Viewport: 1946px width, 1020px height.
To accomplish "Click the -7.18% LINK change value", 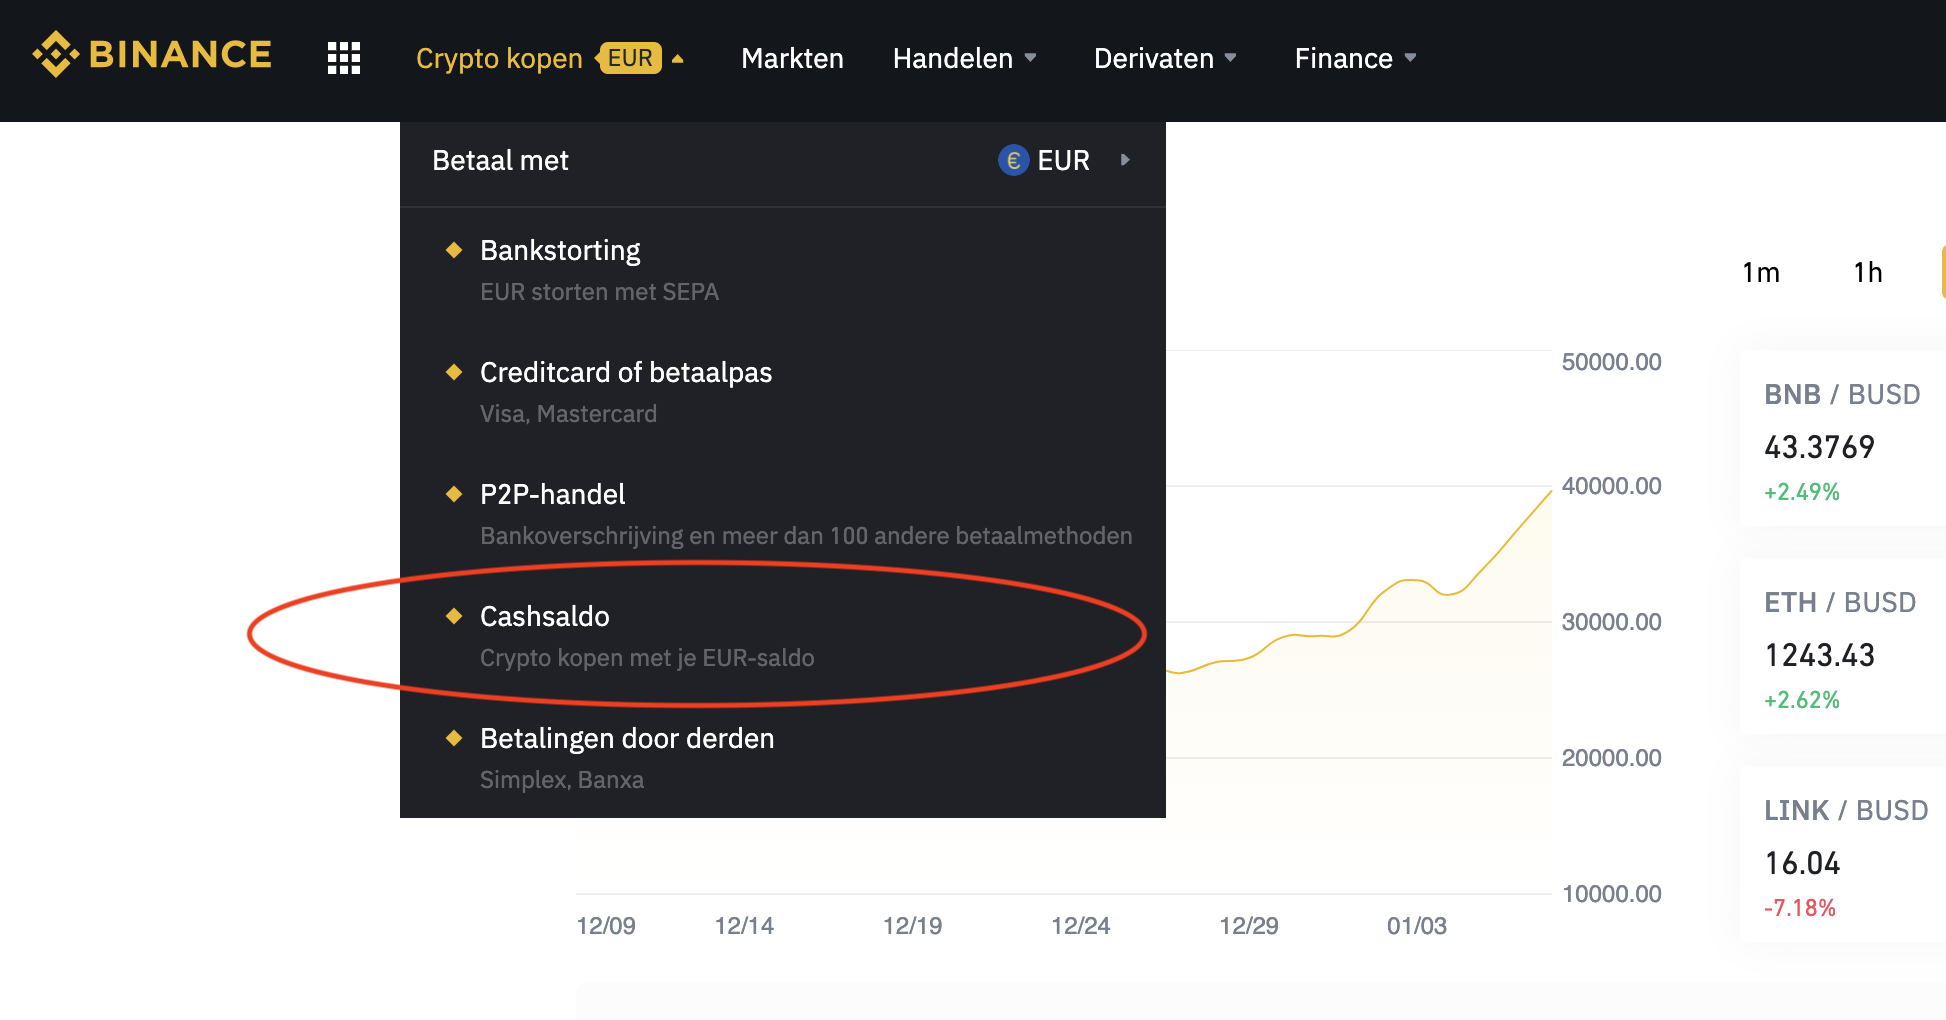I will coord(1800,908).
